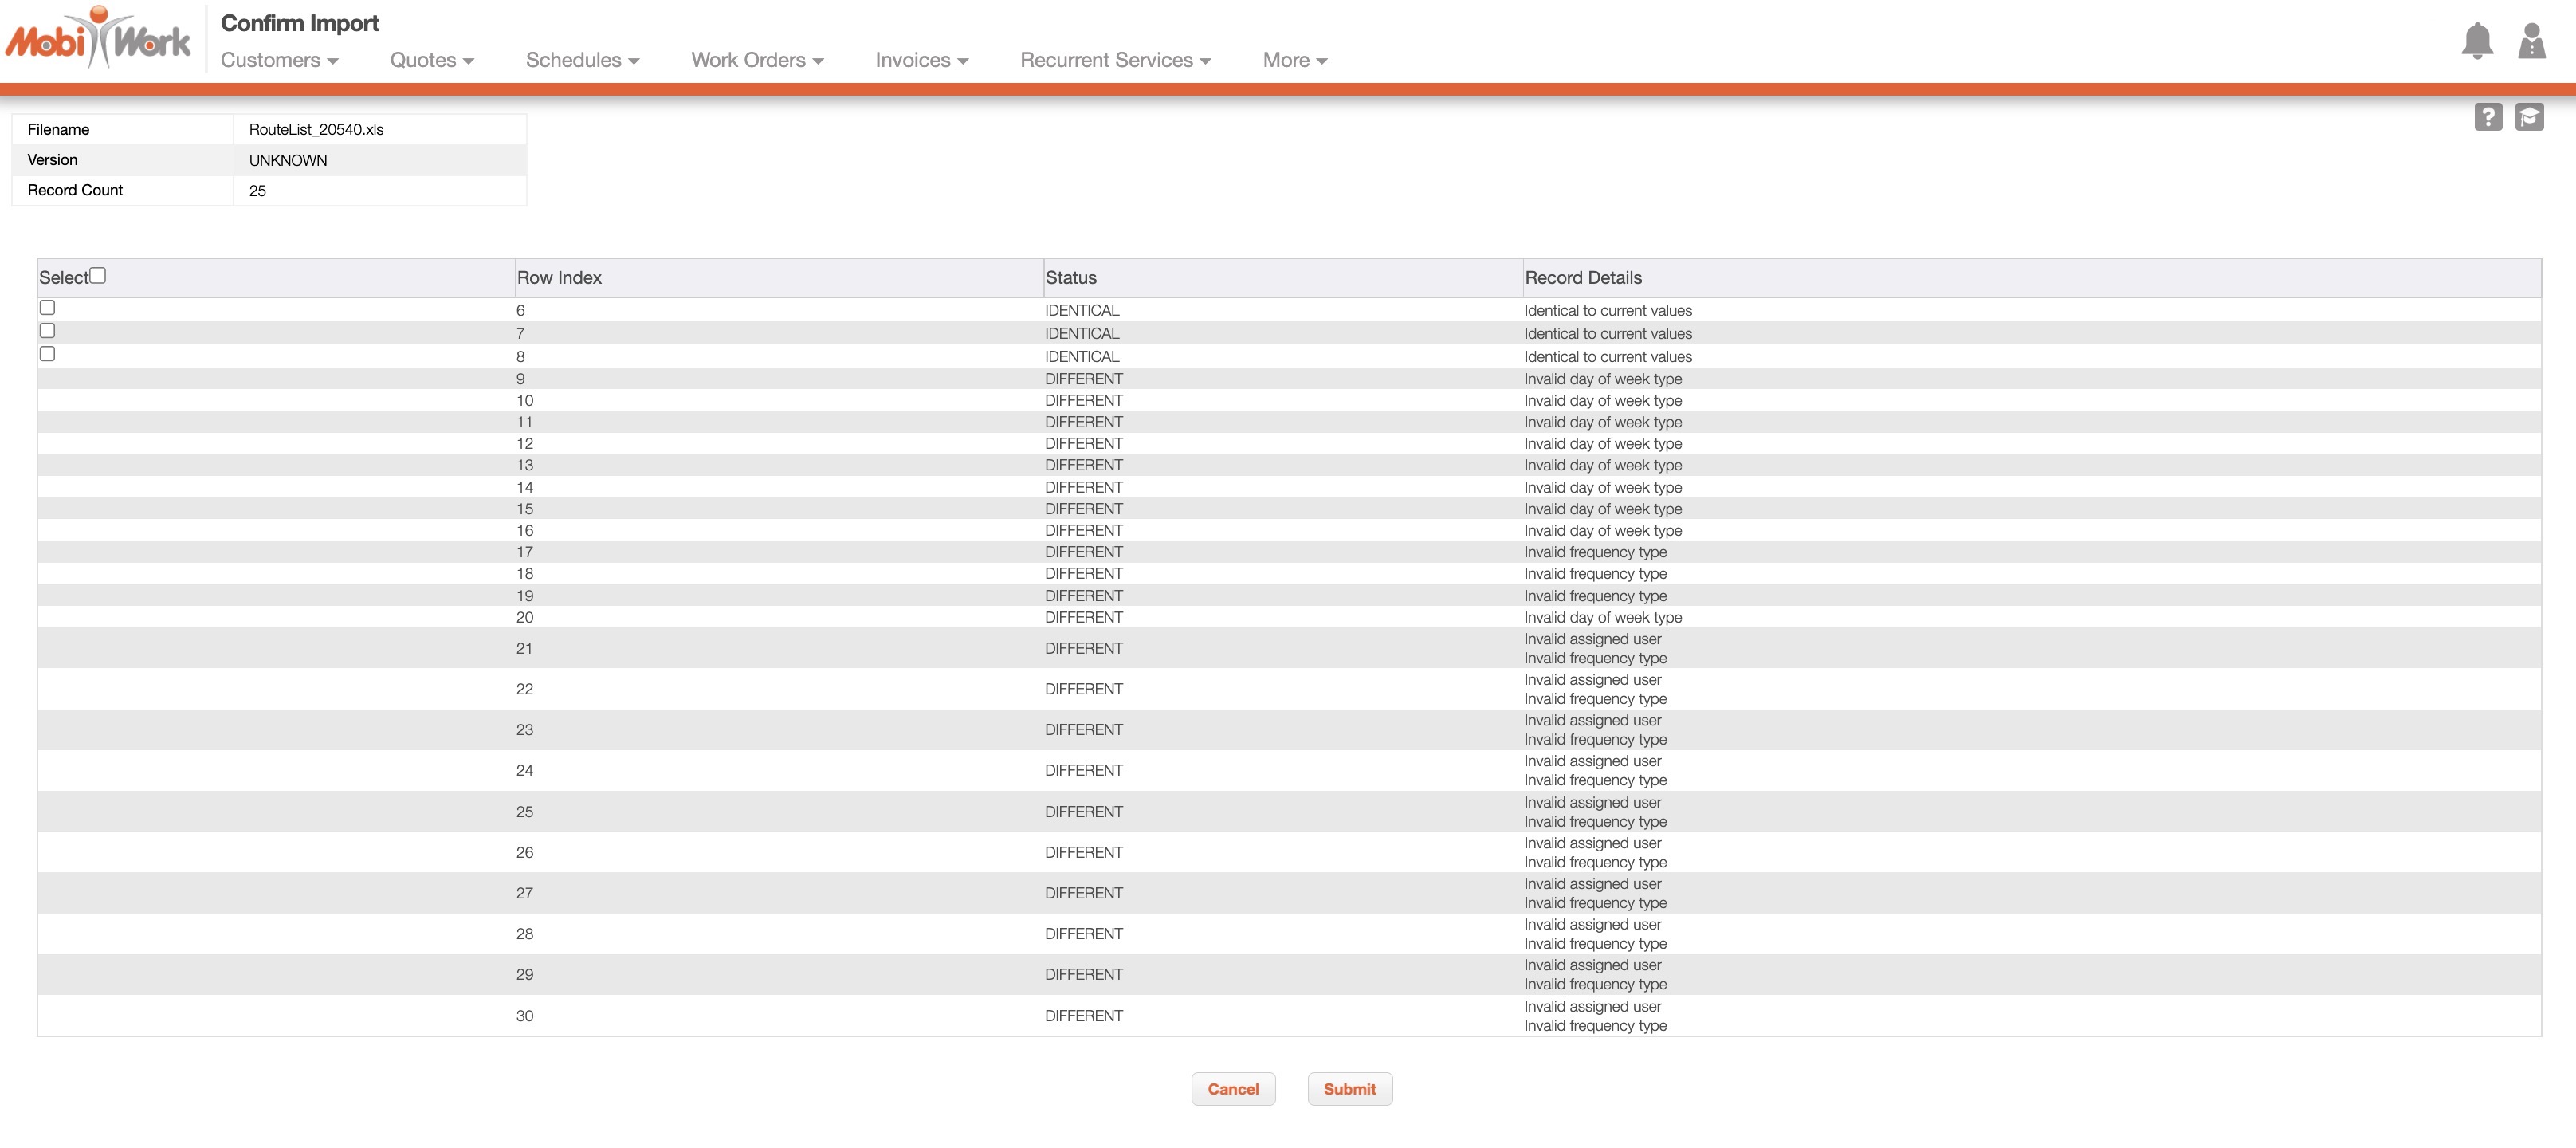Open the Recurrent Services menu
Image resolution: width=2576 pixels, height=1148 pixels.
tap(1115, 60)
